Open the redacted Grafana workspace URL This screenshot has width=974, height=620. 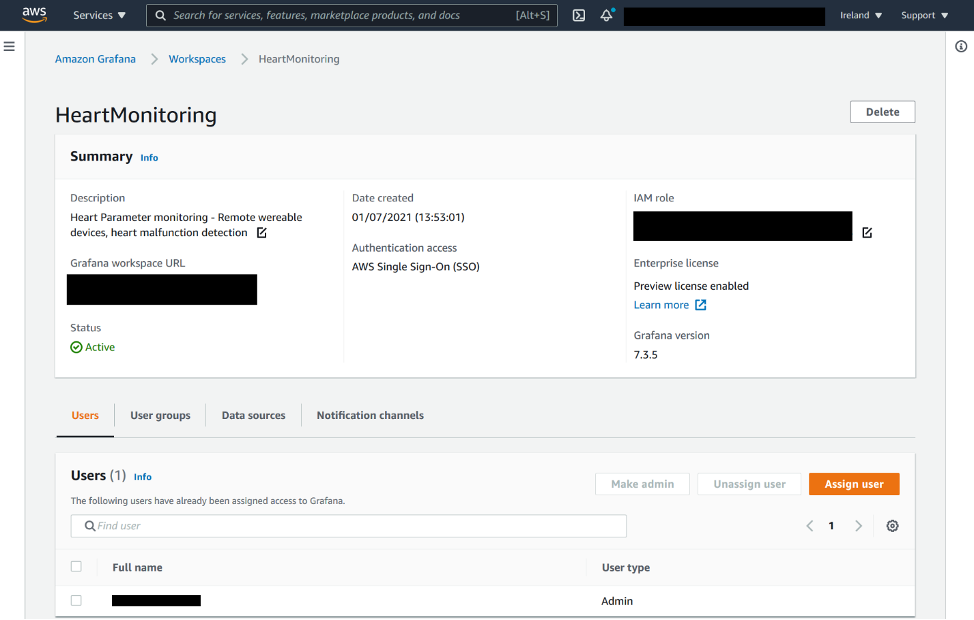pos(162,289)
